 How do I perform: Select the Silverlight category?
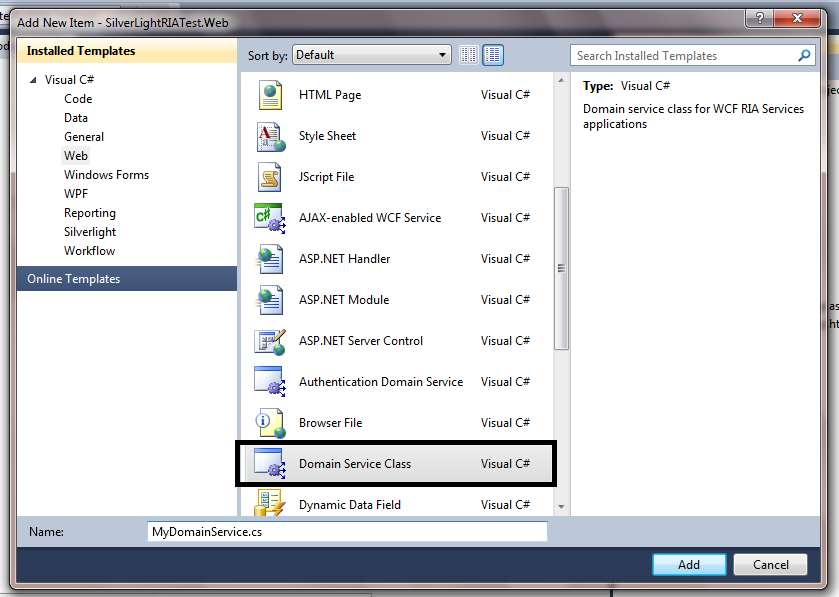[90, 232]
